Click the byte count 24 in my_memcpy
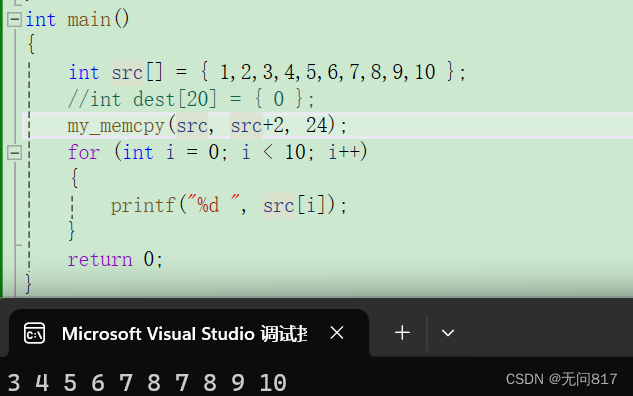The image size is (633, 396). tap(316, 125)
